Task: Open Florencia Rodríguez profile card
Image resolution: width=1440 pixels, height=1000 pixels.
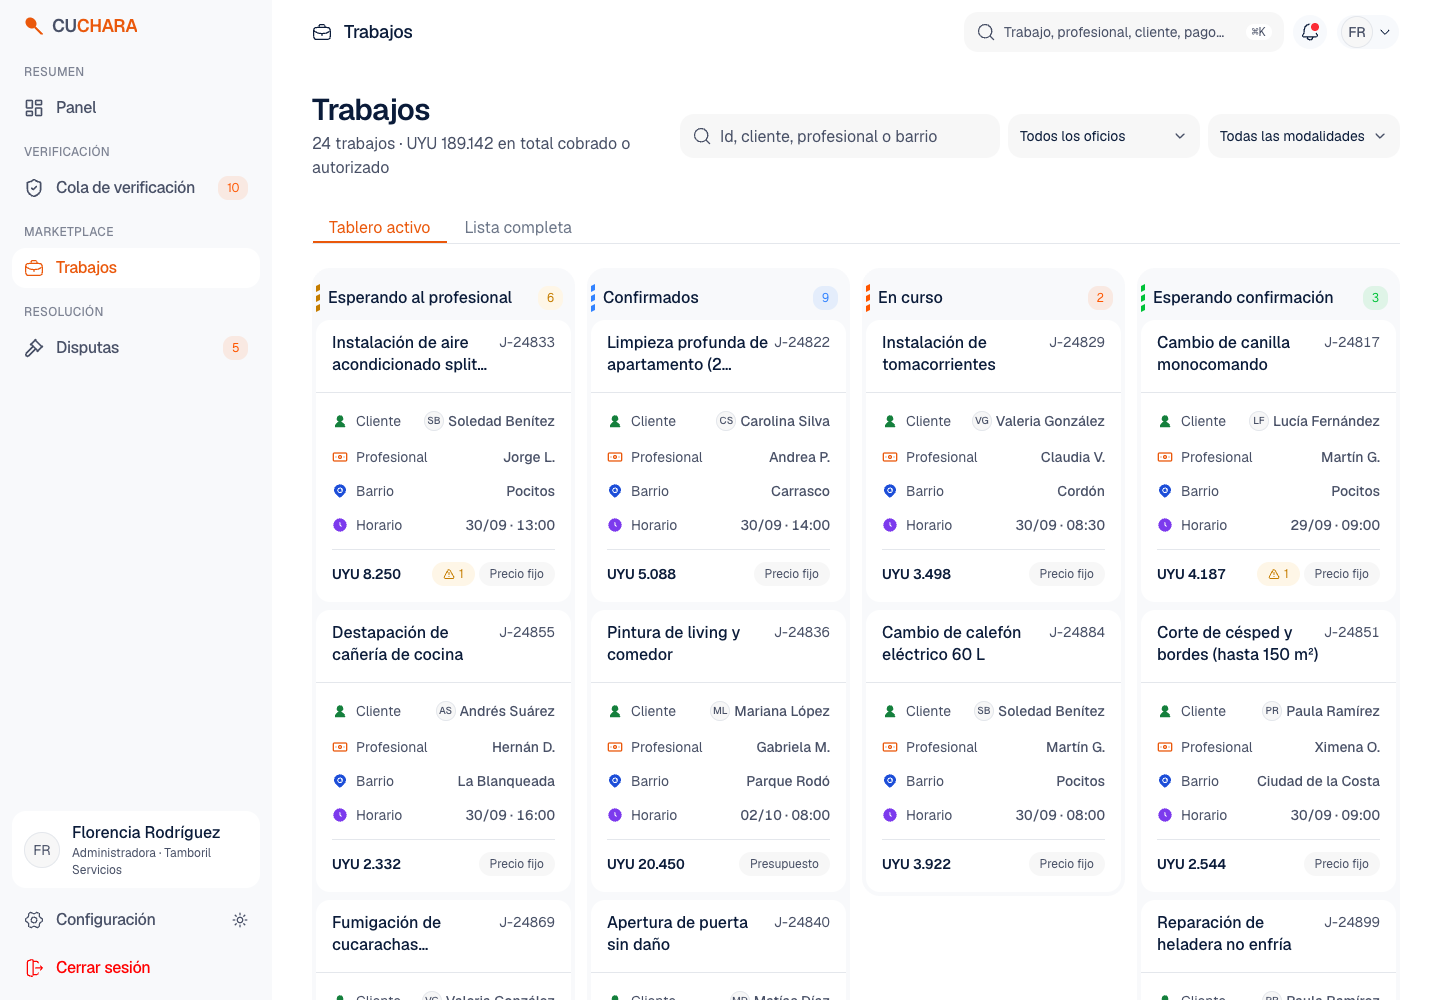Action: (x=136, y=849)
